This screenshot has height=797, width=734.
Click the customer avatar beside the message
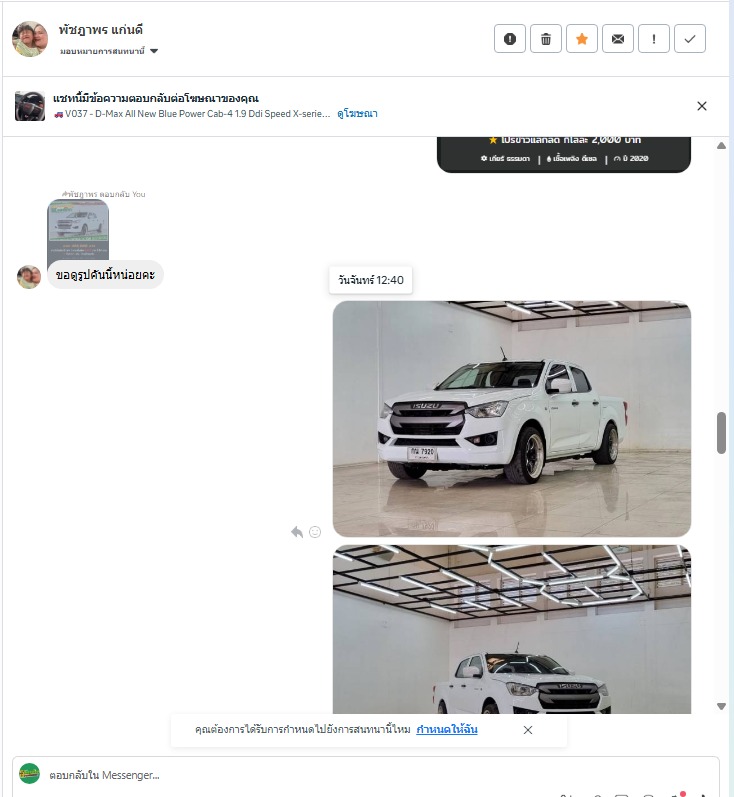click(x=29, y=277)
